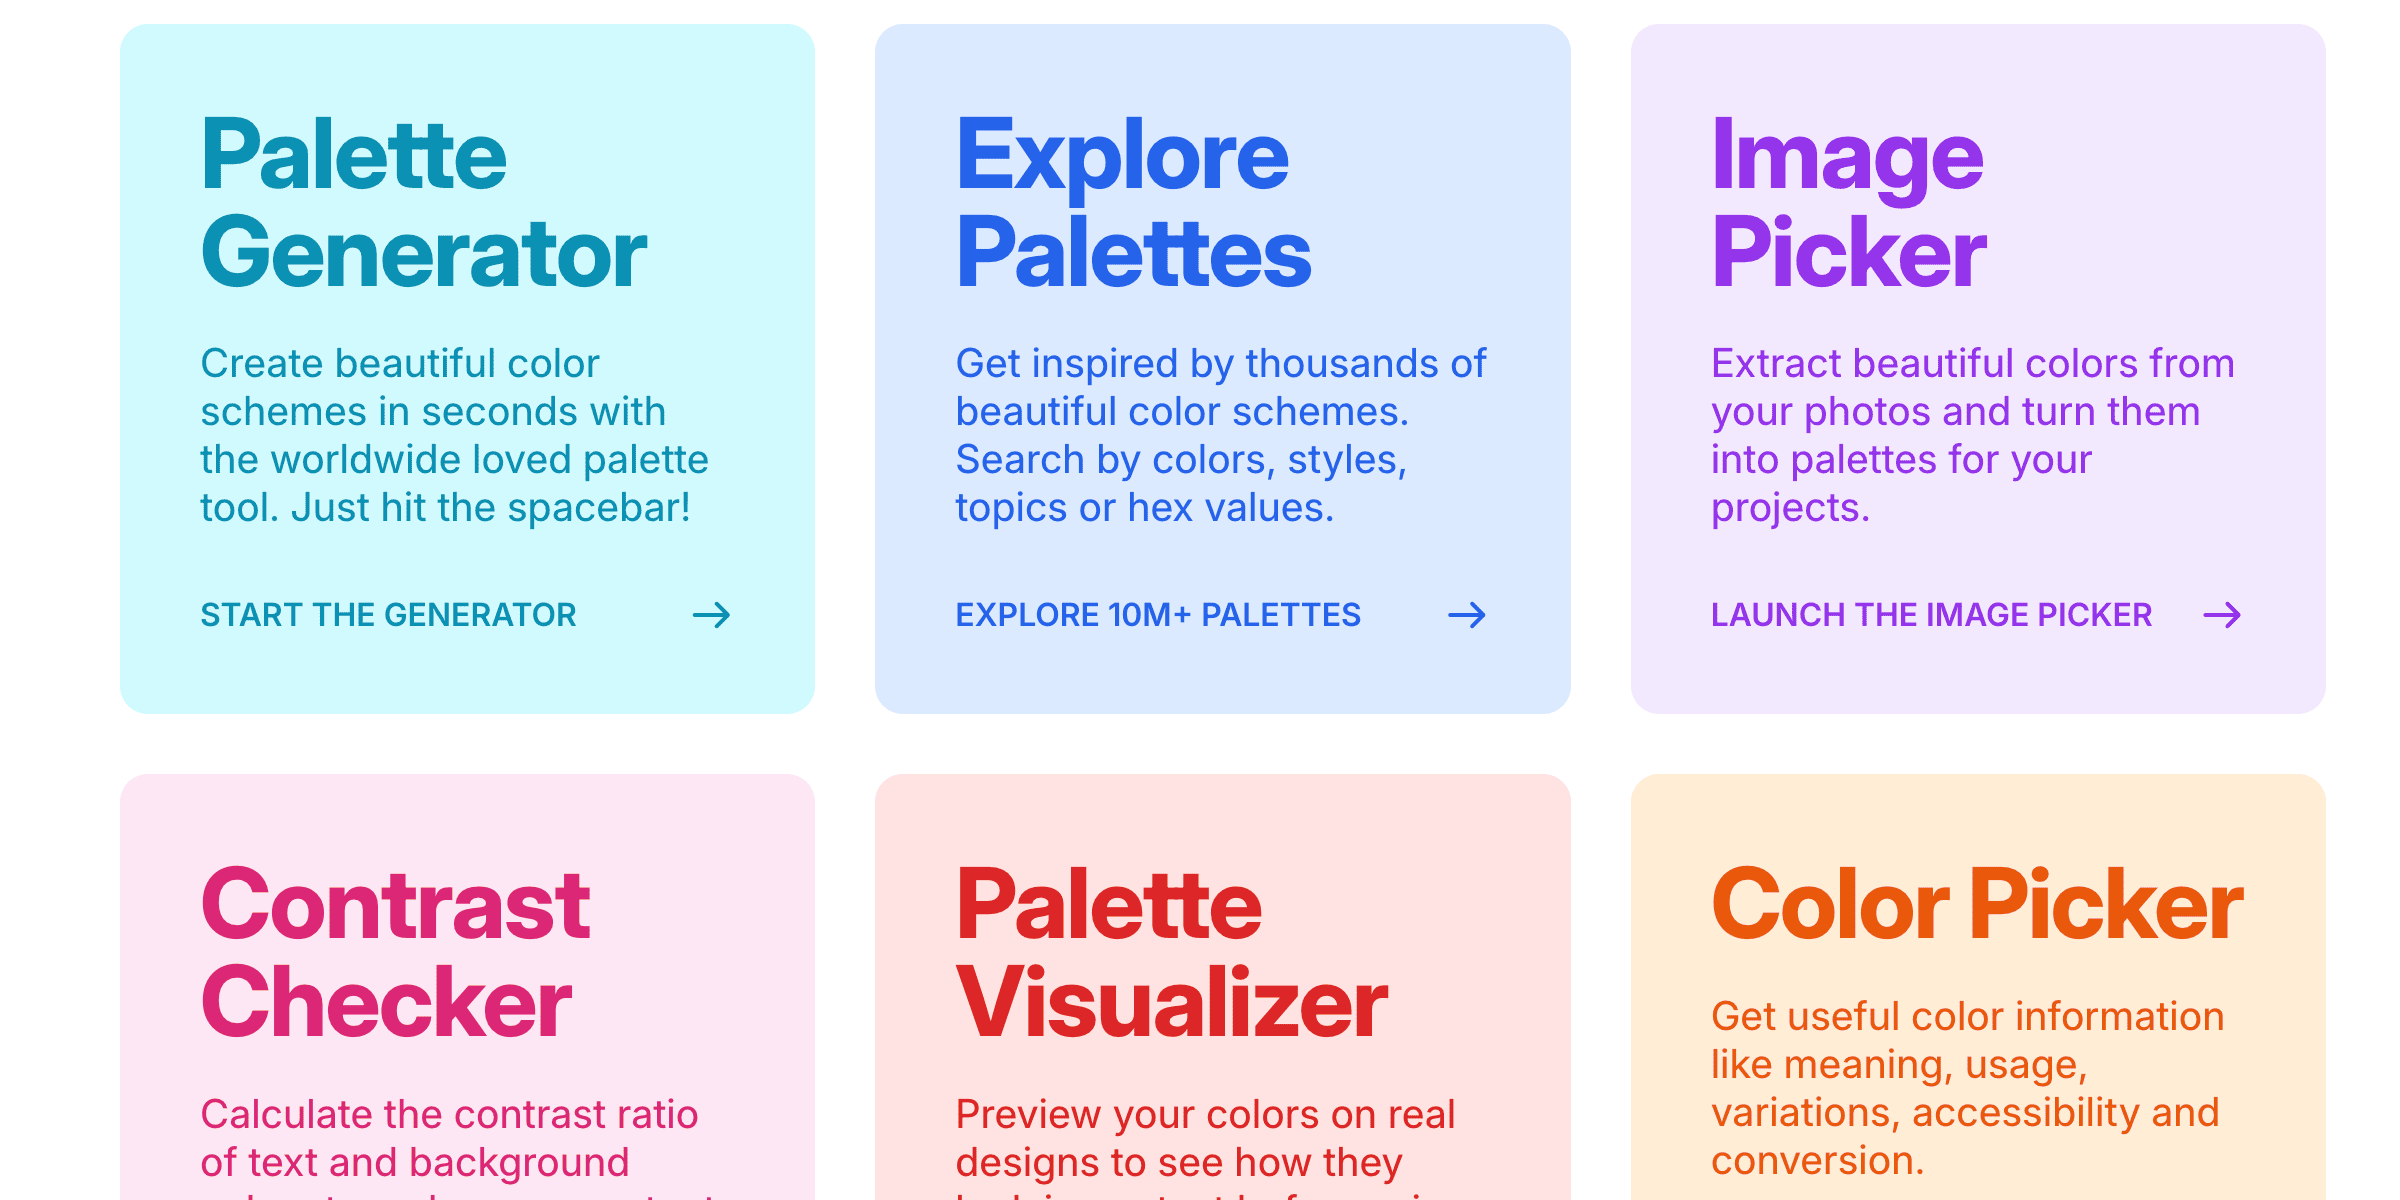Click the "Extract beautiful colors" description text
2400x1200 pixels.
coord(1972,436)
